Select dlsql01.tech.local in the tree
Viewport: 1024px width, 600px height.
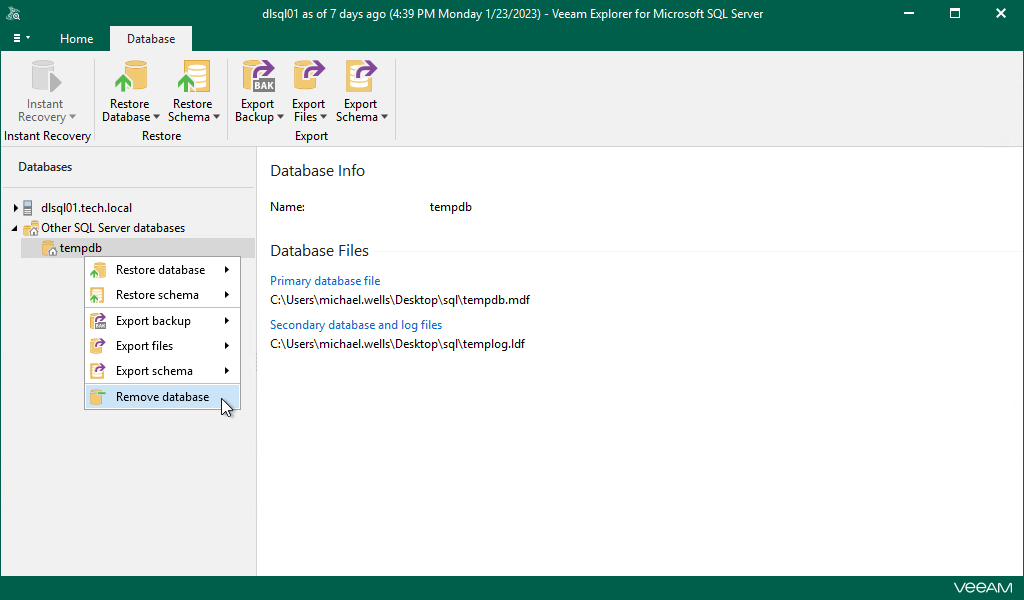click(x=86, y=208)
